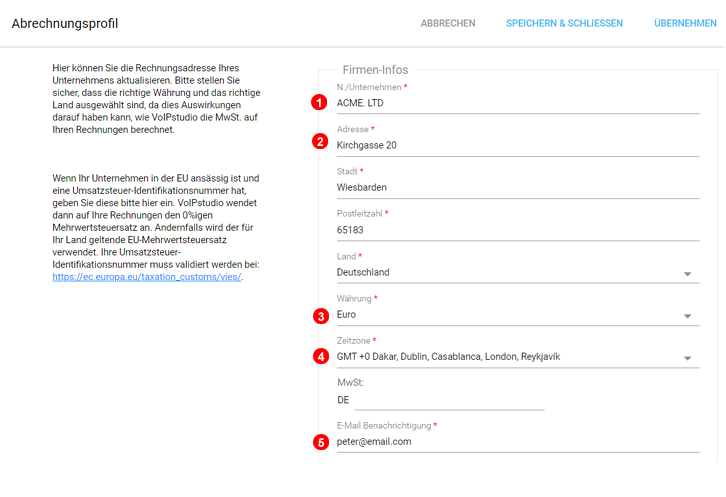This screenshot has width=726, height=497.
Task: Expand Land dropdown arrow
Action: [x=687, y=274]
